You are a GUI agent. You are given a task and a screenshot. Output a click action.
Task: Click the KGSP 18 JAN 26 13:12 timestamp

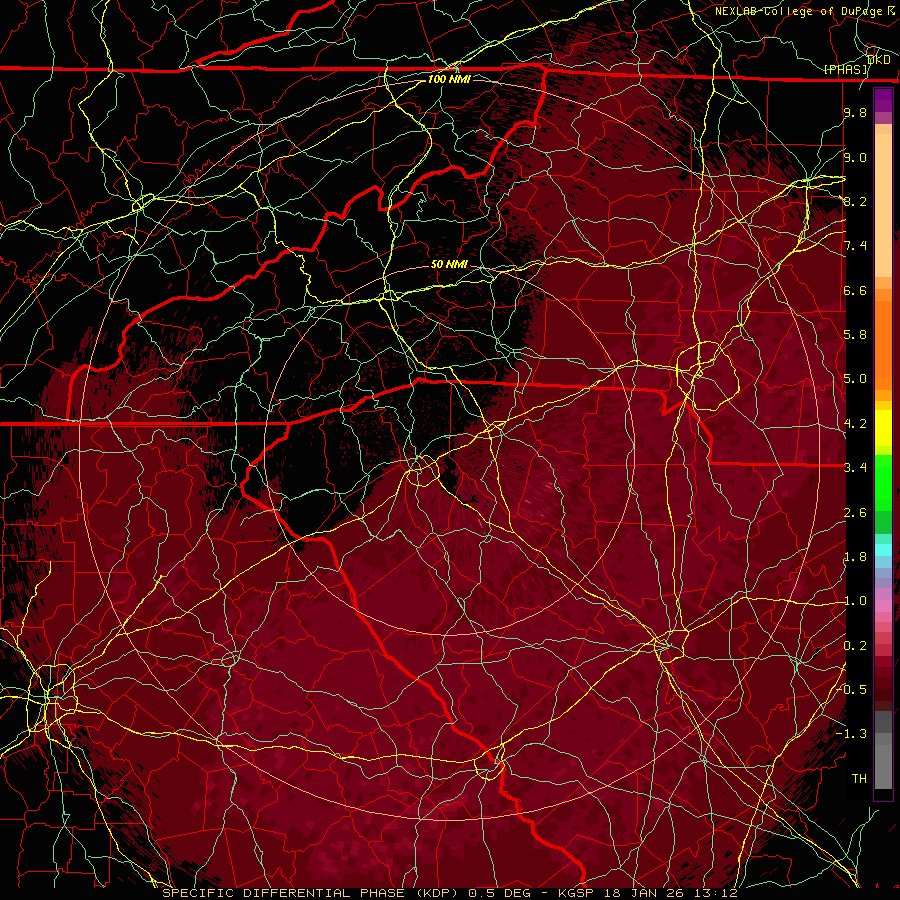click(x=647, y=893)
